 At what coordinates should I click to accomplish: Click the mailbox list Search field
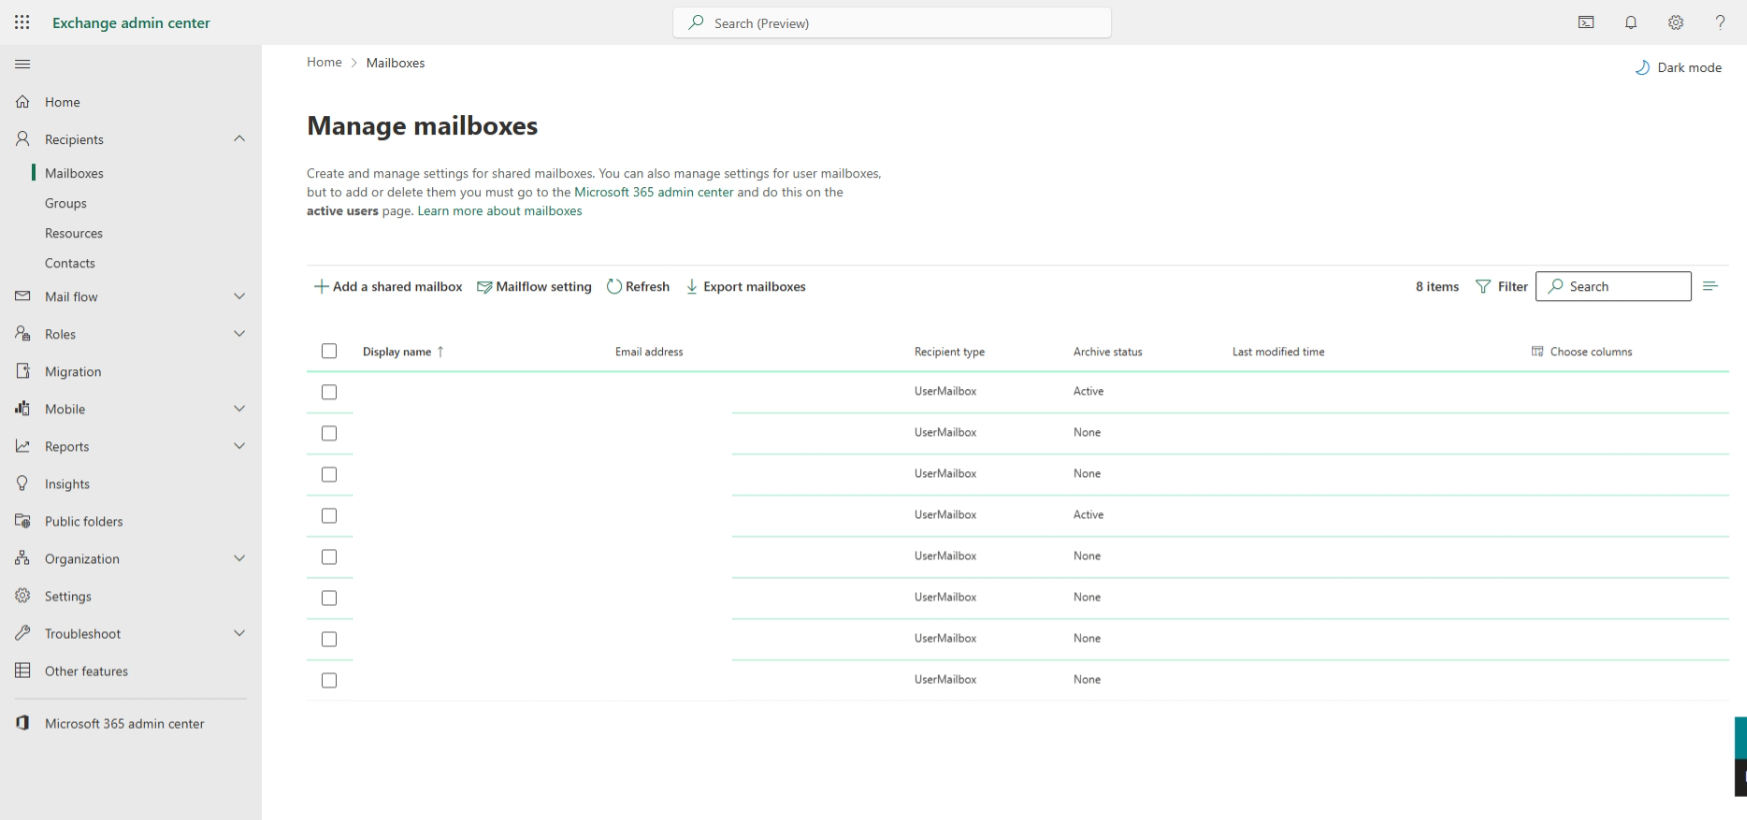point(1613,286)
